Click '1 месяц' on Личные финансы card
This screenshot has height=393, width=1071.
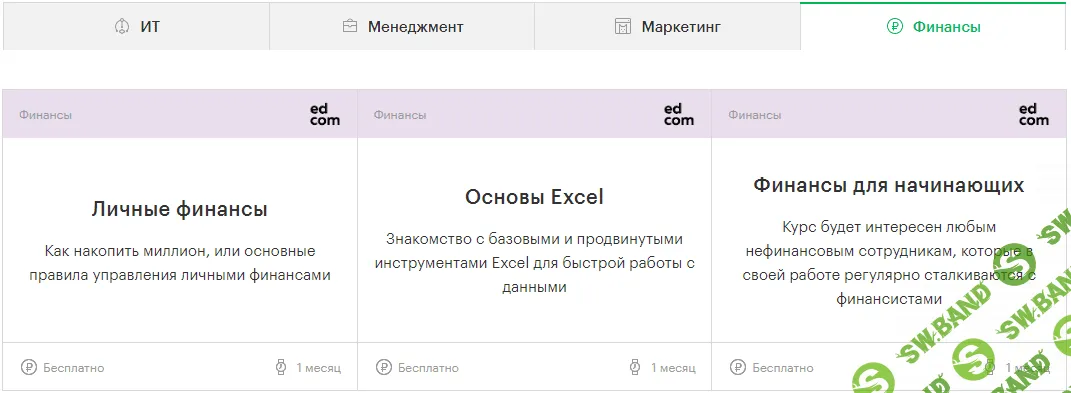[318, 368]
